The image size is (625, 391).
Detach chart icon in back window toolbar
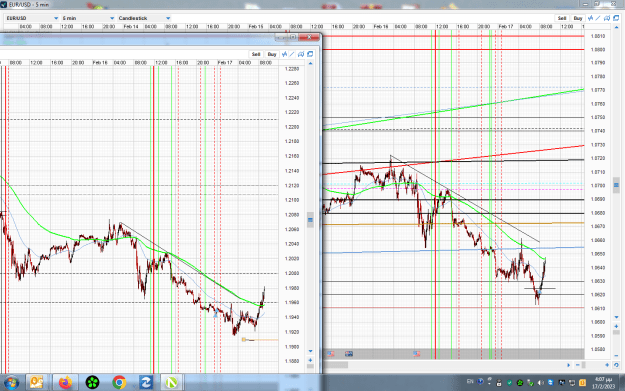click(x=616, y=18)
